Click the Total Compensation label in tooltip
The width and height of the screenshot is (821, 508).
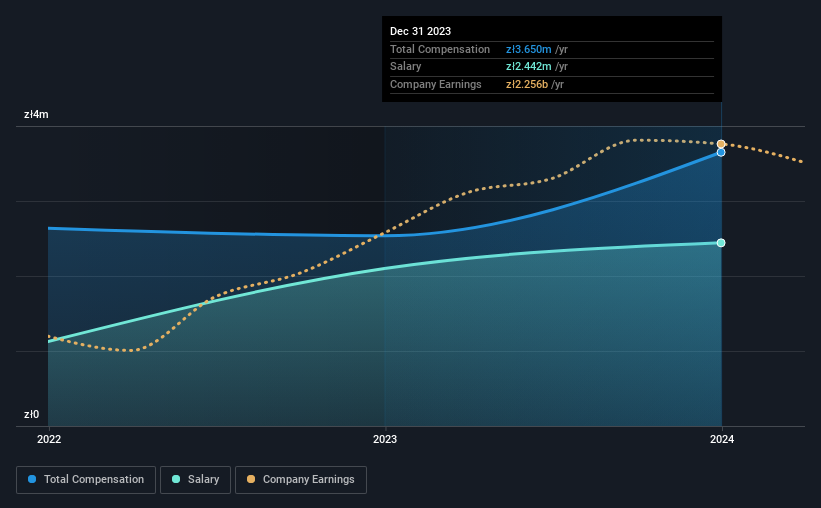(440, 49)
